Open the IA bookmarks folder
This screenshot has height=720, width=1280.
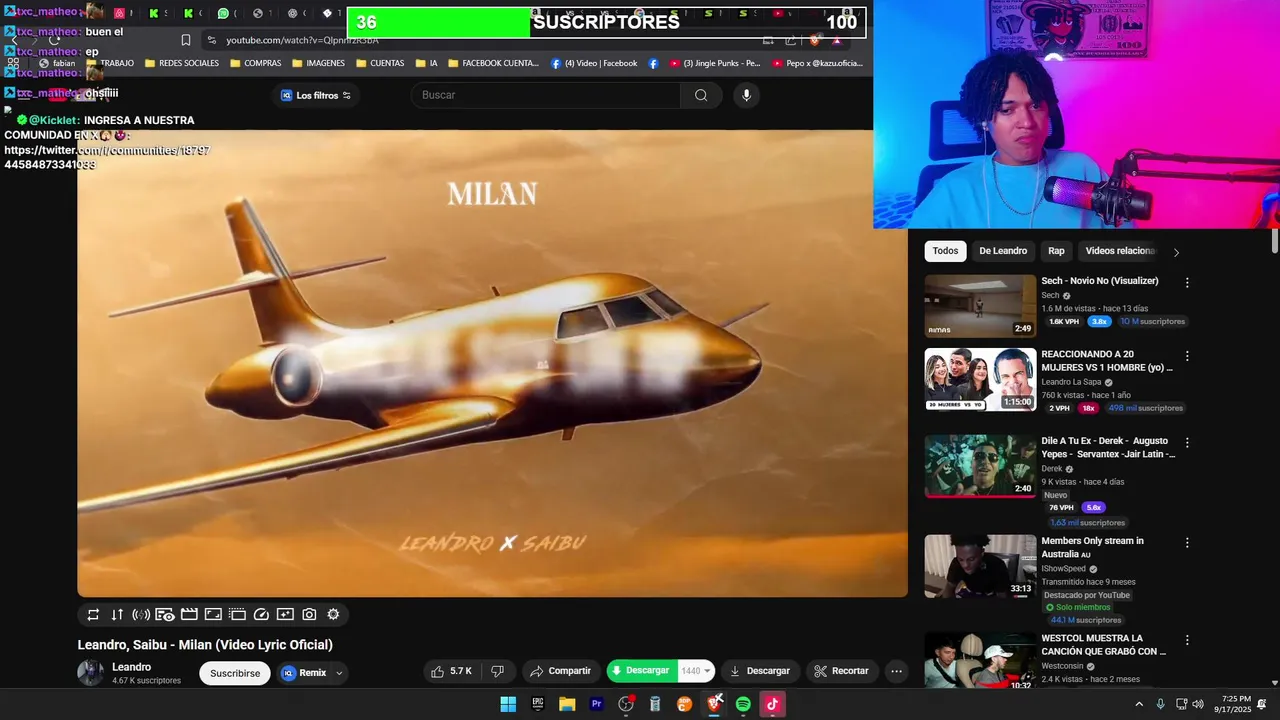(427, 63)
